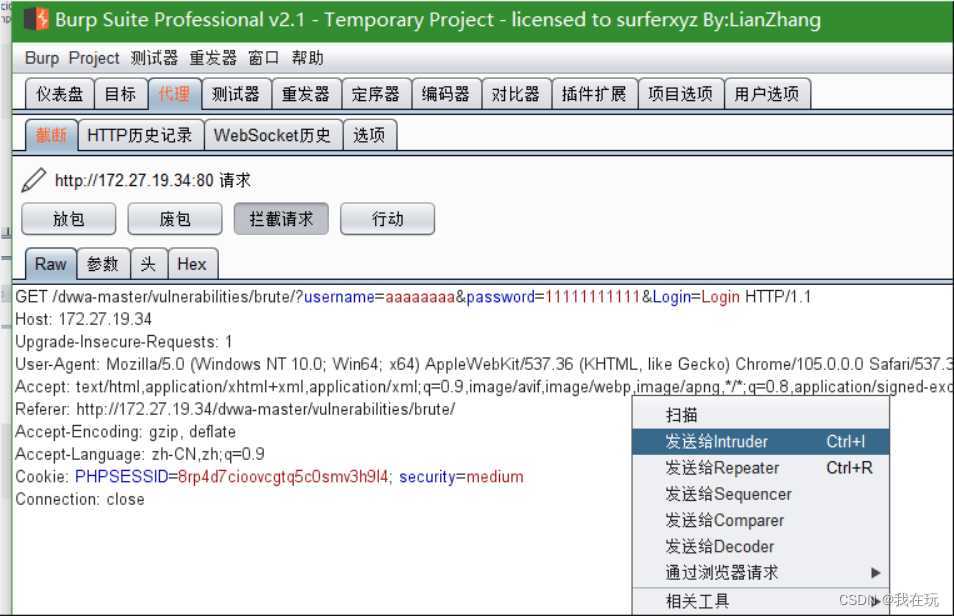This screenshot has height=616, width=954.
Task: Switch to the 重发器 main tab
Action: pos(306,94)
